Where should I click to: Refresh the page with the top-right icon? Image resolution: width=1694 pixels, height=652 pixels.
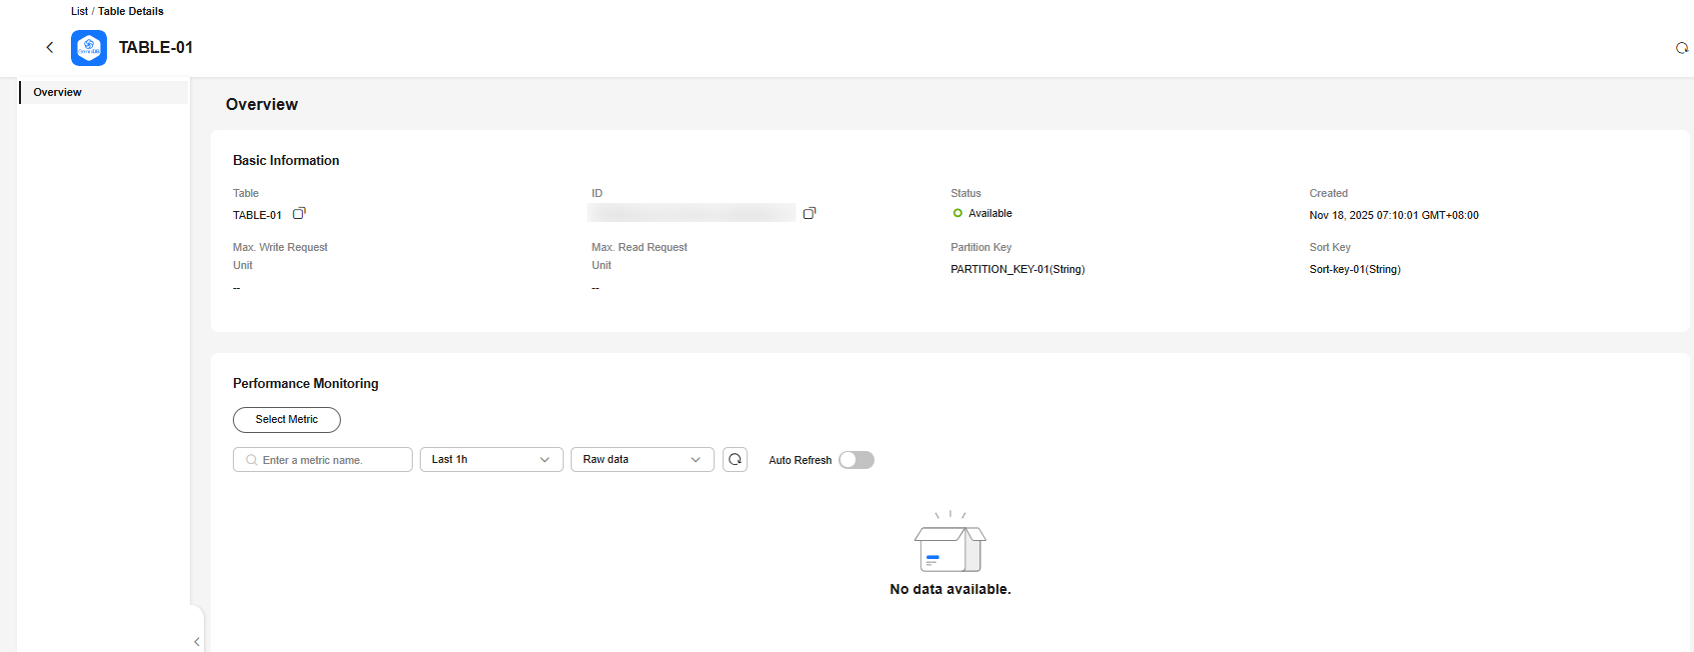[x=1681, y=48]
